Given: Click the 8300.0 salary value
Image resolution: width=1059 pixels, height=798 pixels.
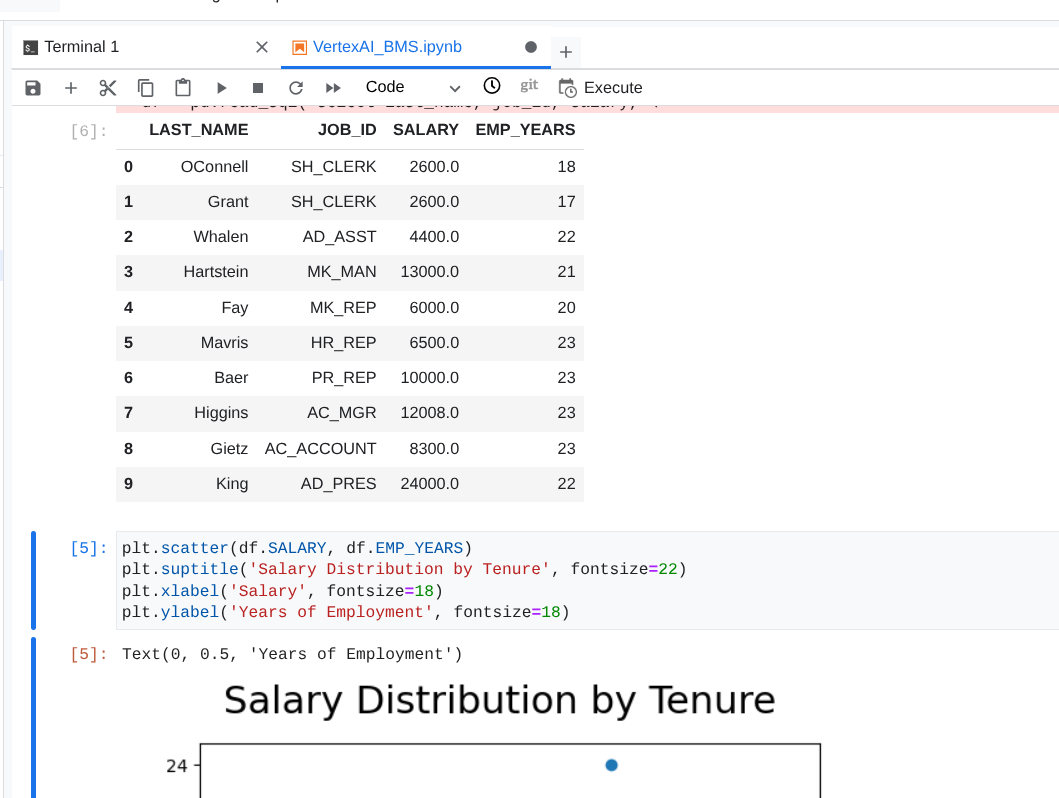Looking at the screenshot, I should coord(434,449).
